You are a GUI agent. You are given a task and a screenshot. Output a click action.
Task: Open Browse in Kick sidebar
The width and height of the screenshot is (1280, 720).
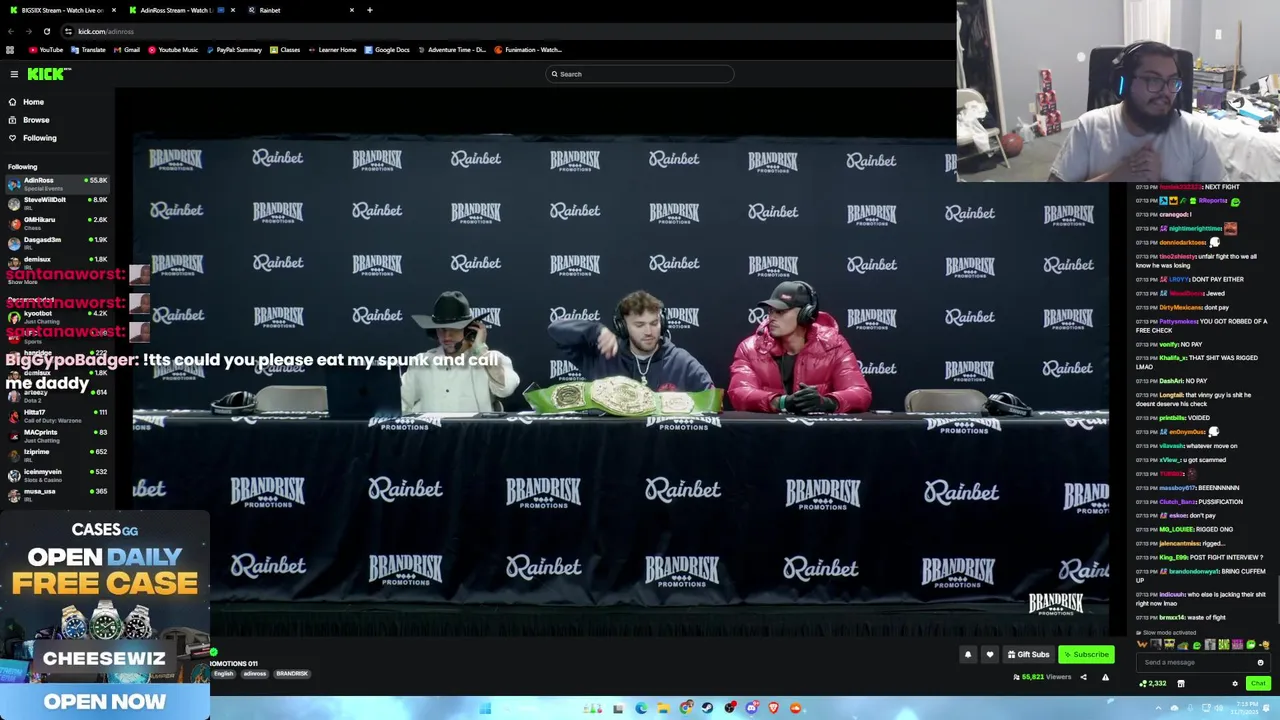28,120
